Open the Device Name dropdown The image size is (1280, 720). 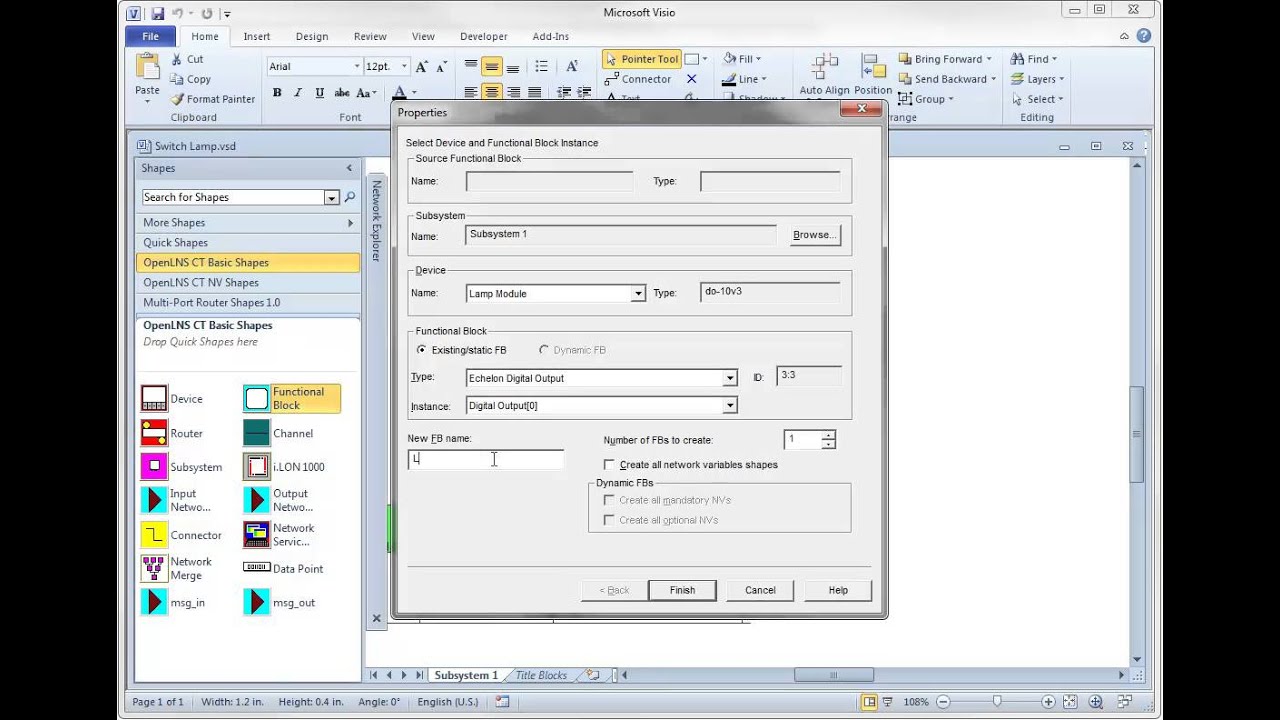tap(637, 294)
